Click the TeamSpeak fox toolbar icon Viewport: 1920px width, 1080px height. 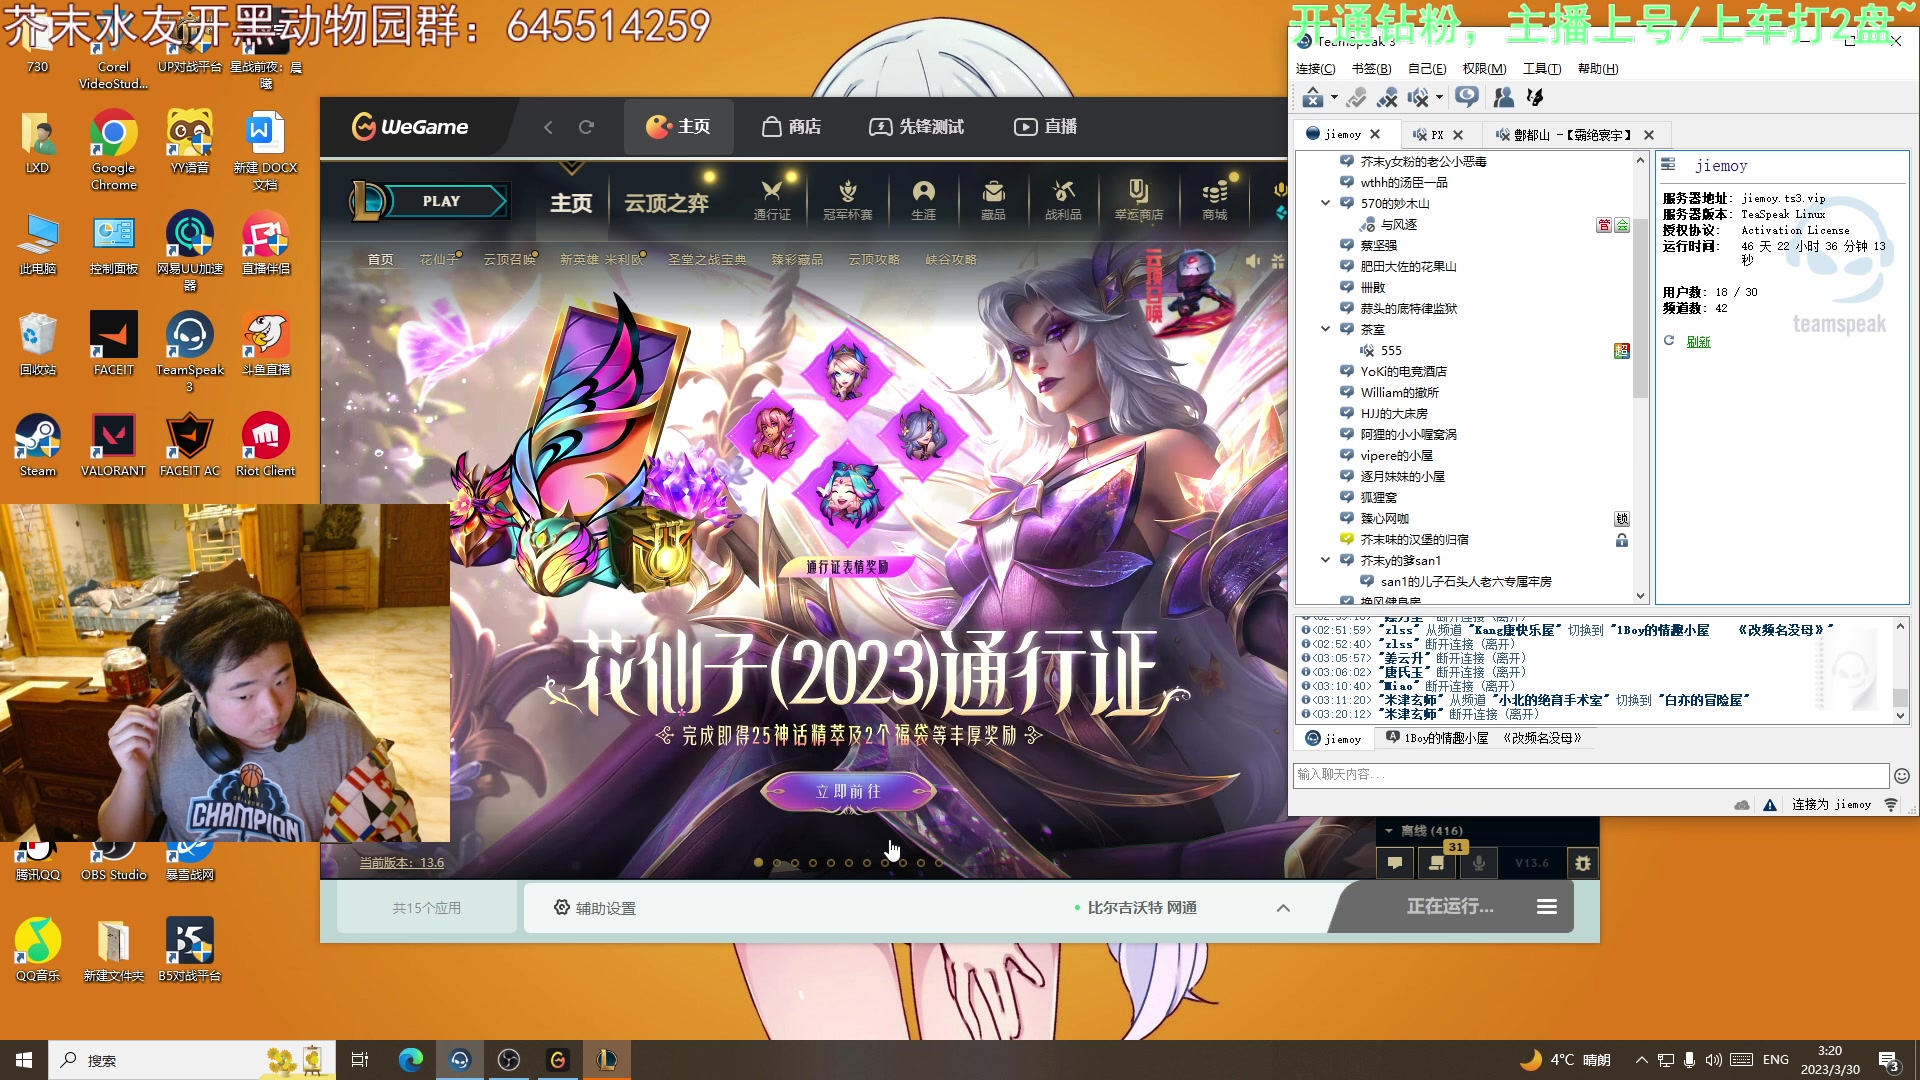pyautogui.click(x=1535, y=97)
